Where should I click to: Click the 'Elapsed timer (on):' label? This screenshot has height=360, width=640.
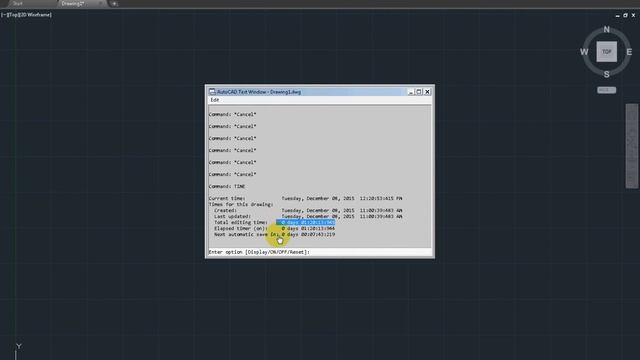click(241, 229)
